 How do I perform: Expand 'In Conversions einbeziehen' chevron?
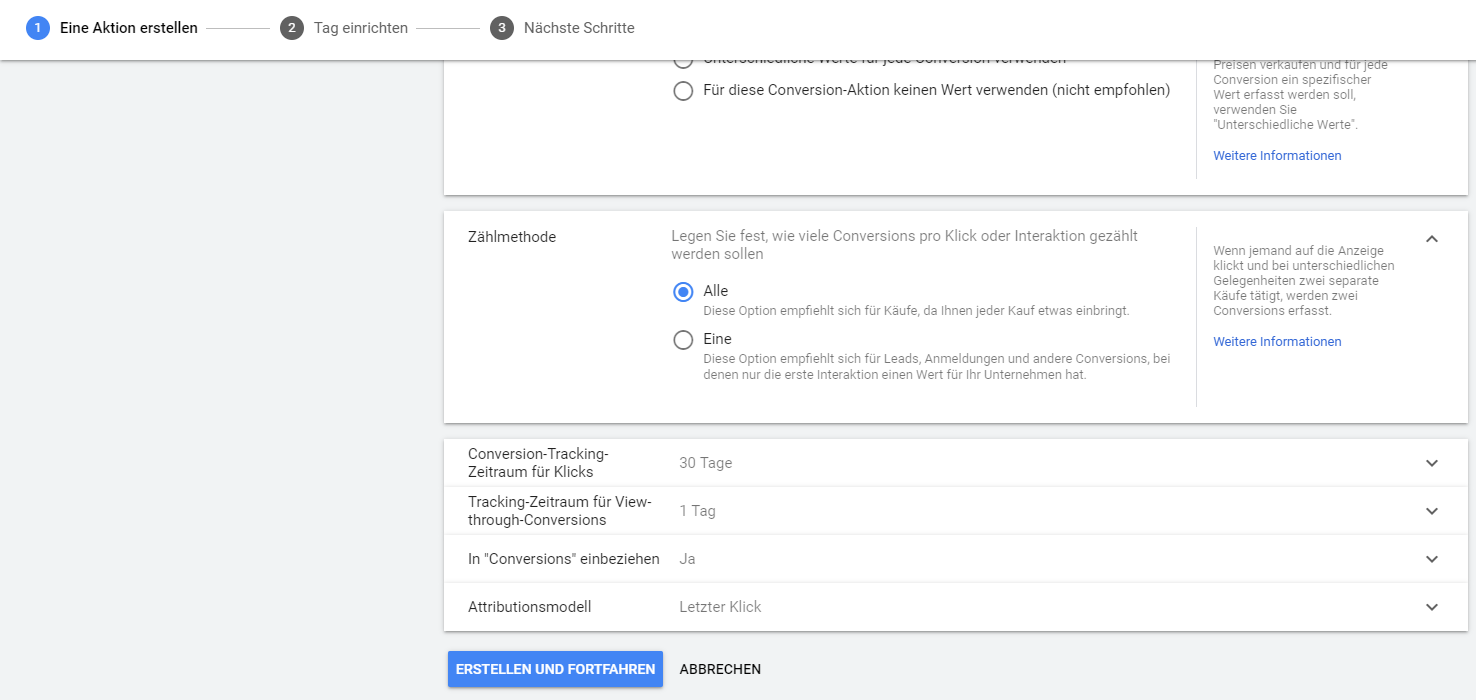pos(1432,559)
